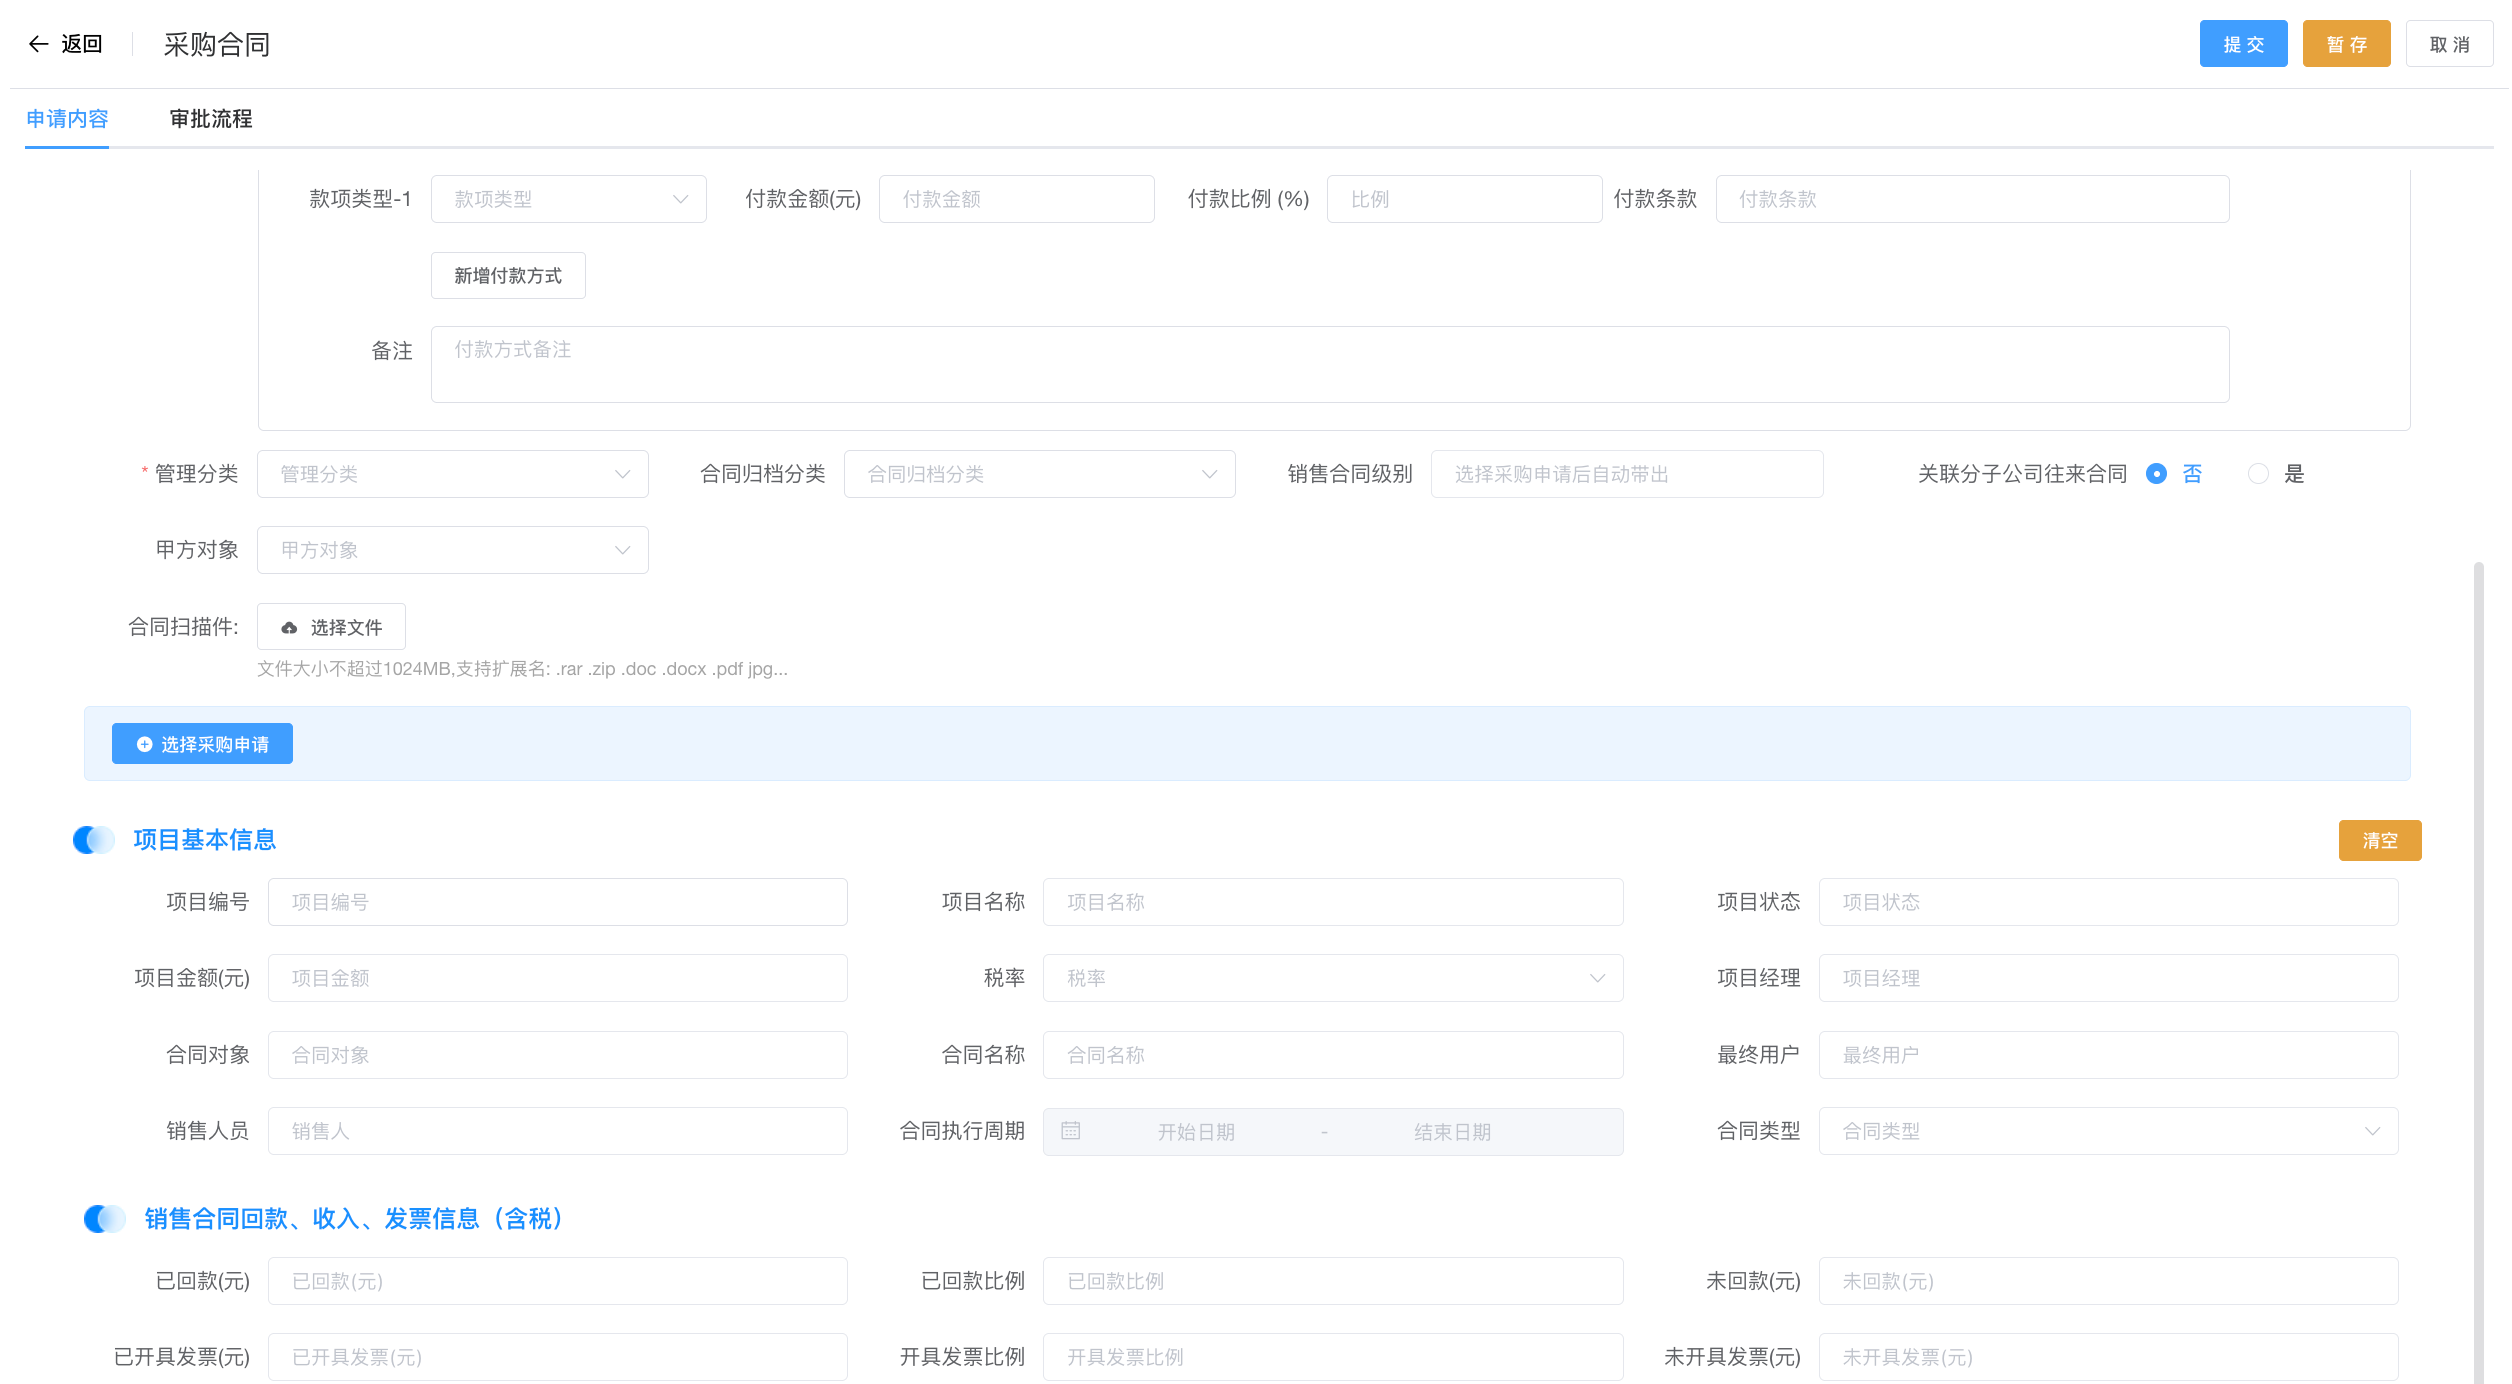Screen dimensions: 2512x1384
Task: Click the orange 清空 button
Action: pos(2379,840)
